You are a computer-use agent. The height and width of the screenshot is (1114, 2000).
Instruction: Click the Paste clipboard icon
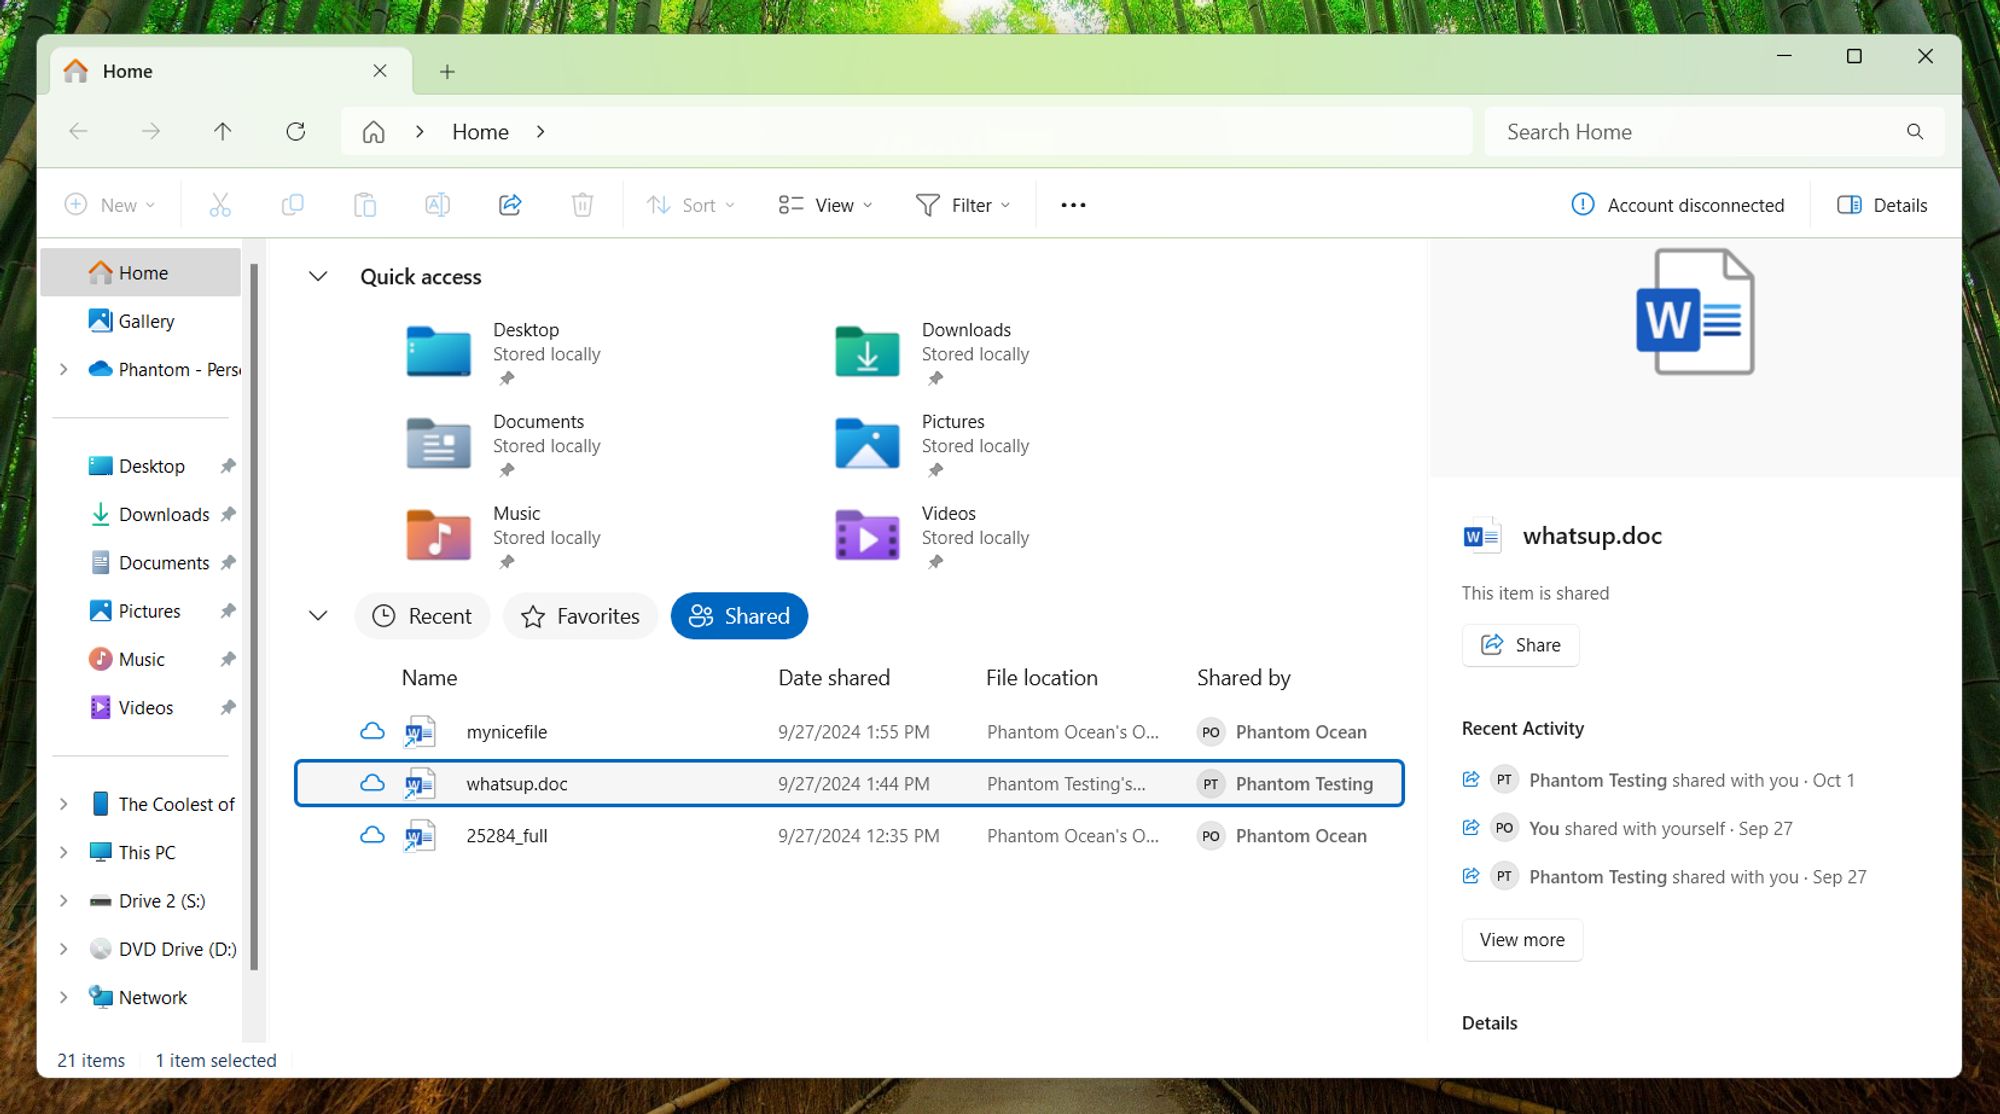(365, 205)
